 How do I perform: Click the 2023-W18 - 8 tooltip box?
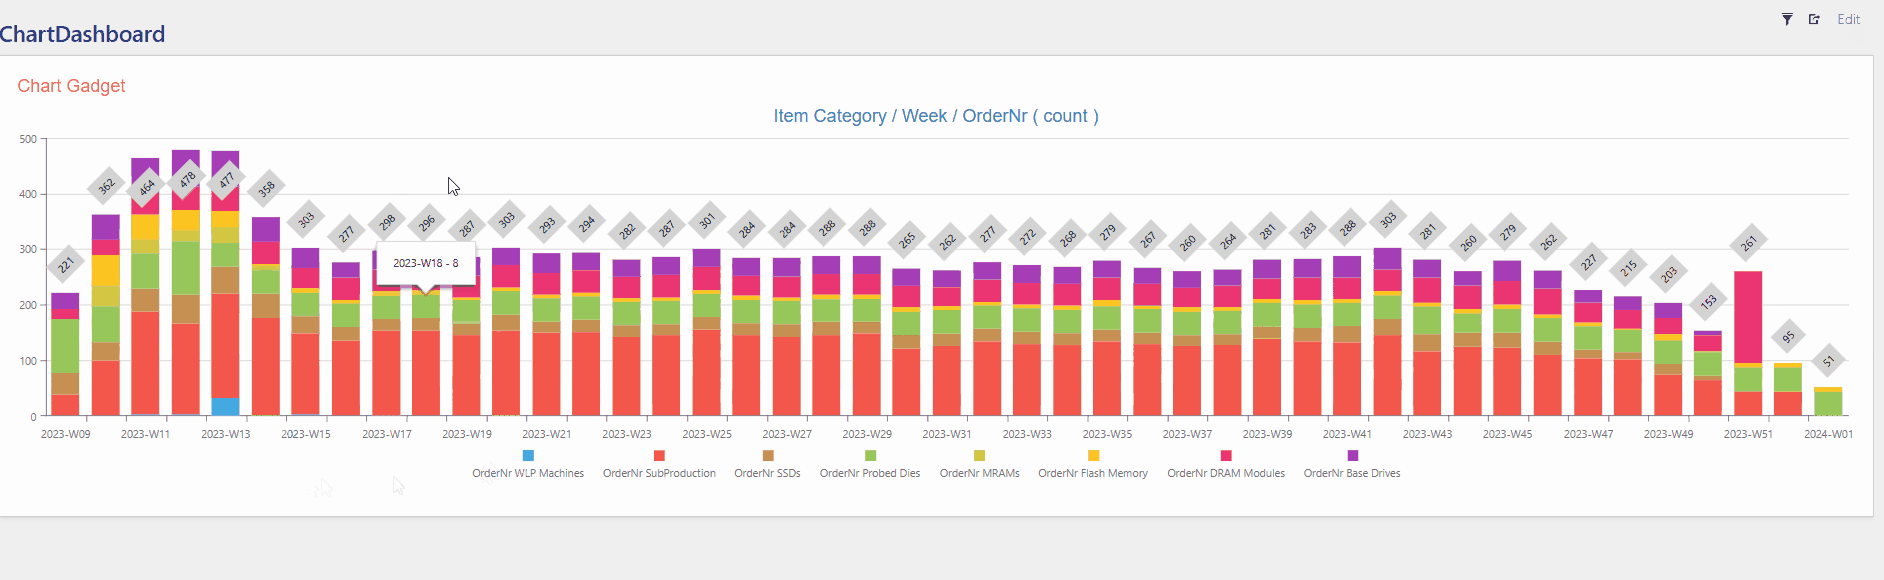tap(426, 263)
